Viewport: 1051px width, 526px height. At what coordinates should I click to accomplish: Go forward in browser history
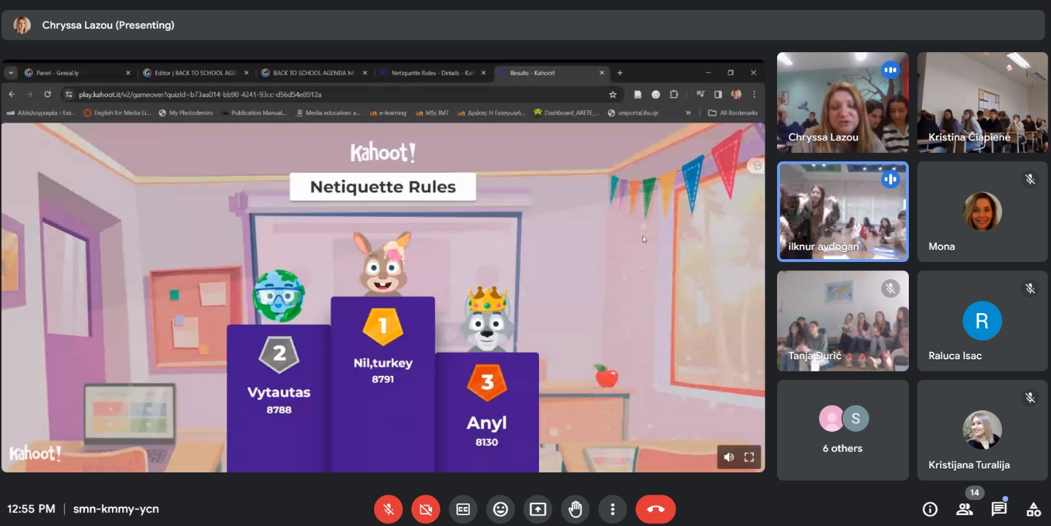click(x=29, y=94)
